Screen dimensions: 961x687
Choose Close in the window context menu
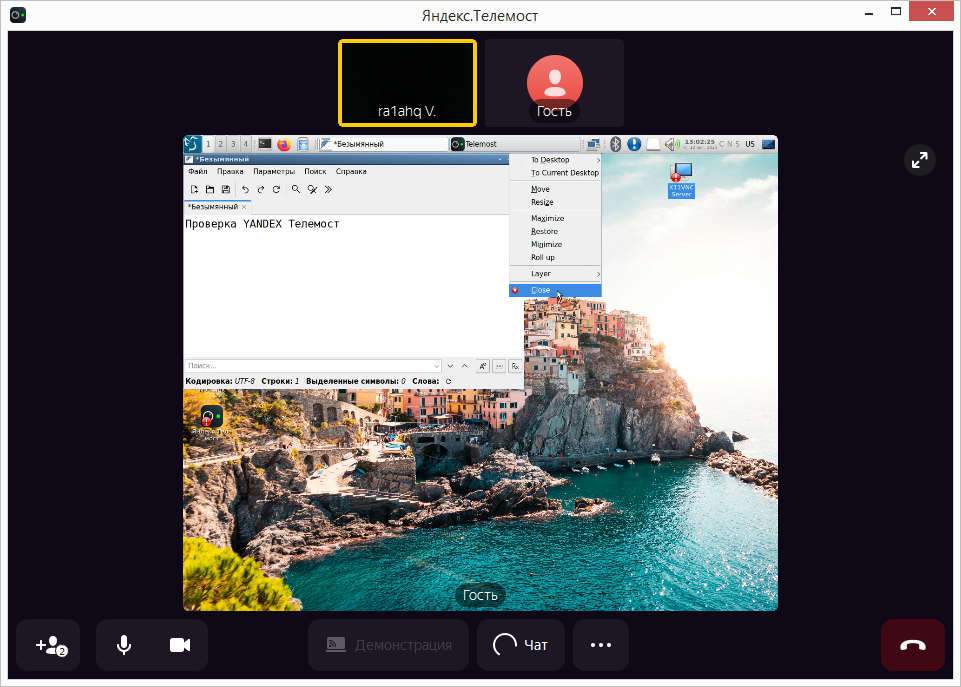(x=555, y=290)
